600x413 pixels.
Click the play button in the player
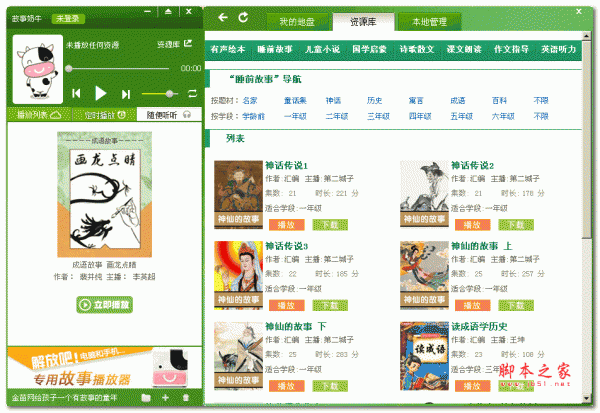click(x=100, y=93)
